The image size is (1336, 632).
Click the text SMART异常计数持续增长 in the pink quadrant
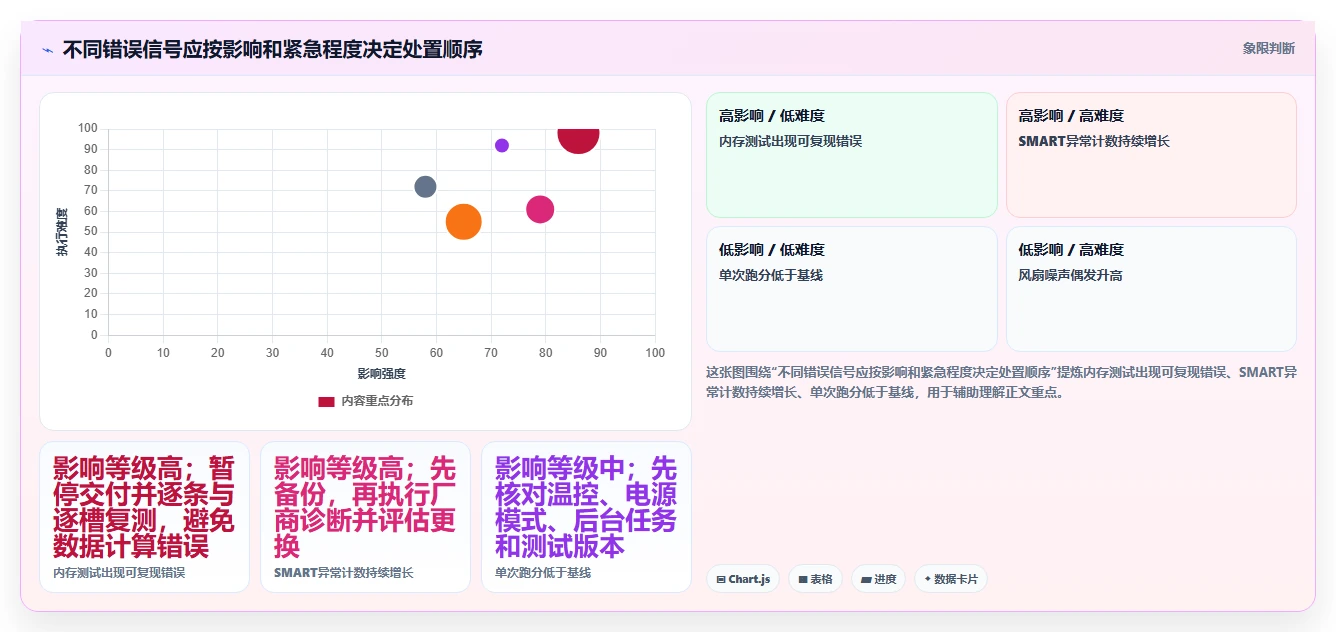coord(1094,141)
